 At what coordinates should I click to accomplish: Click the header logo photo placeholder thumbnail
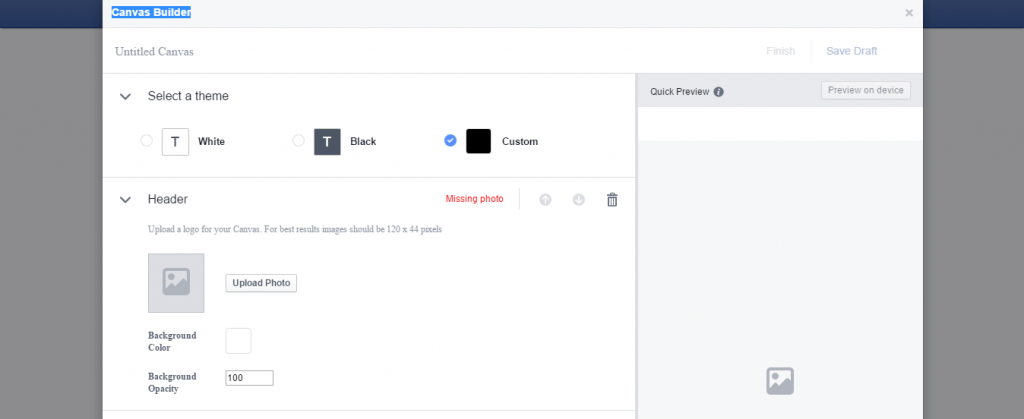pyautogui.click(x=176, y=283)
